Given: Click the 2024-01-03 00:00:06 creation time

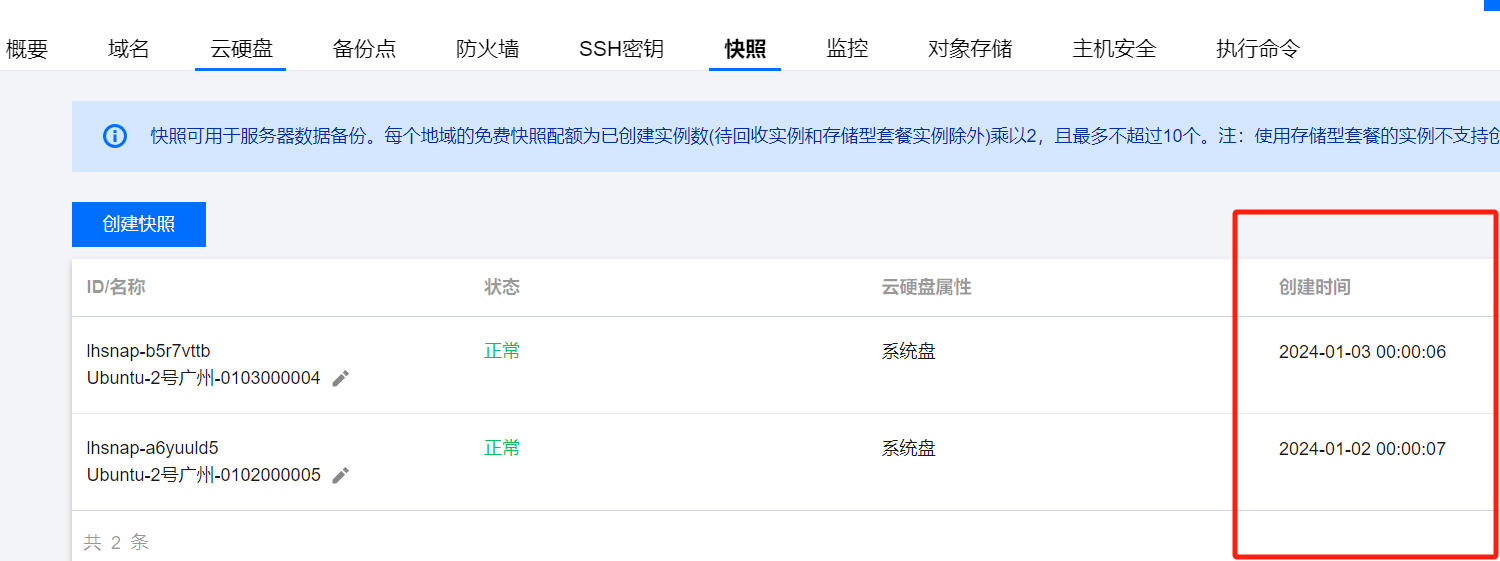Looking at the screenshot, I should 1362,352.
